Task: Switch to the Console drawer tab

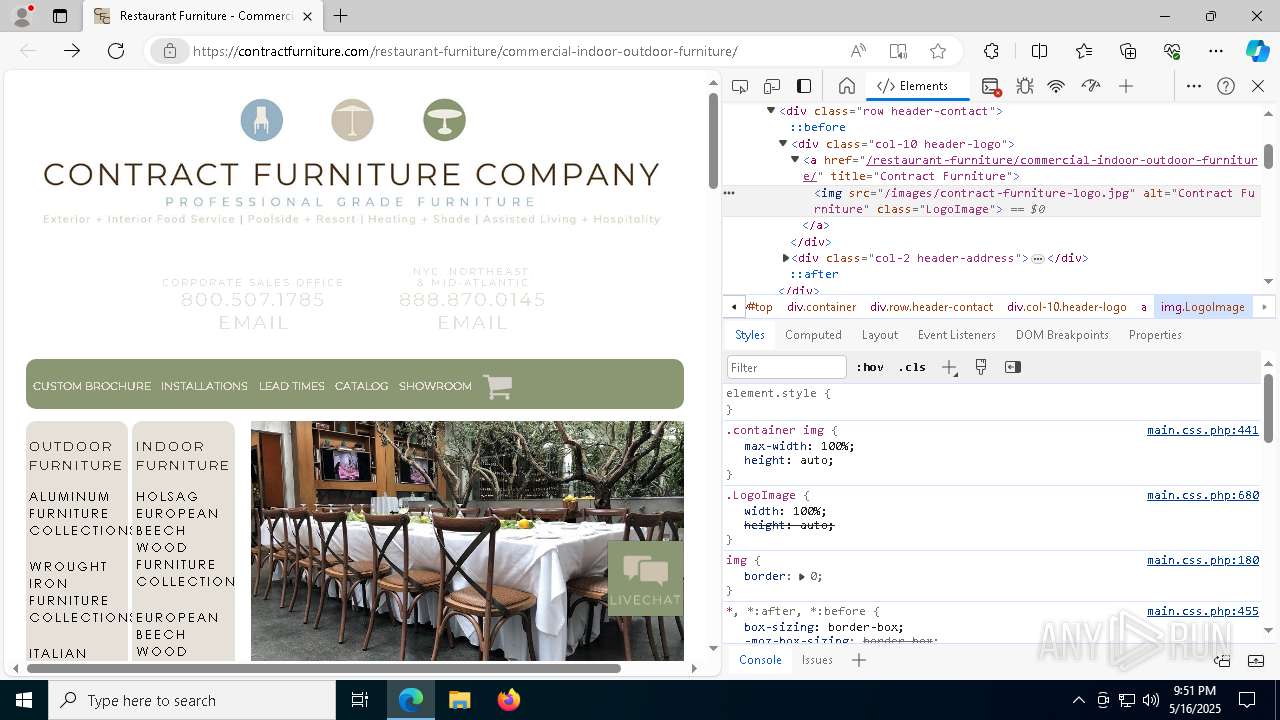Action: [760, 660]
